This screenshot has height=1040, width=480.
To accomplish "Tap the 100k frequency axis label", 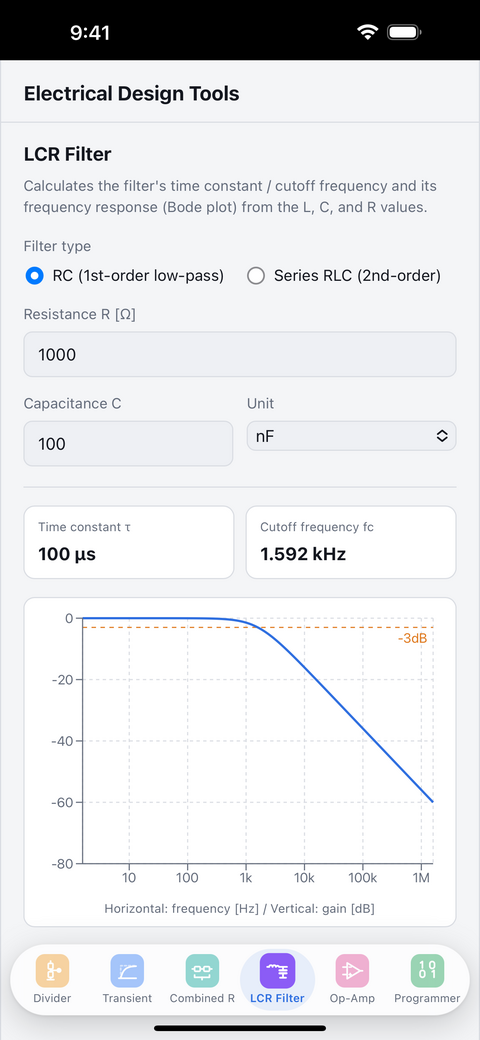I will coord(362,878).
